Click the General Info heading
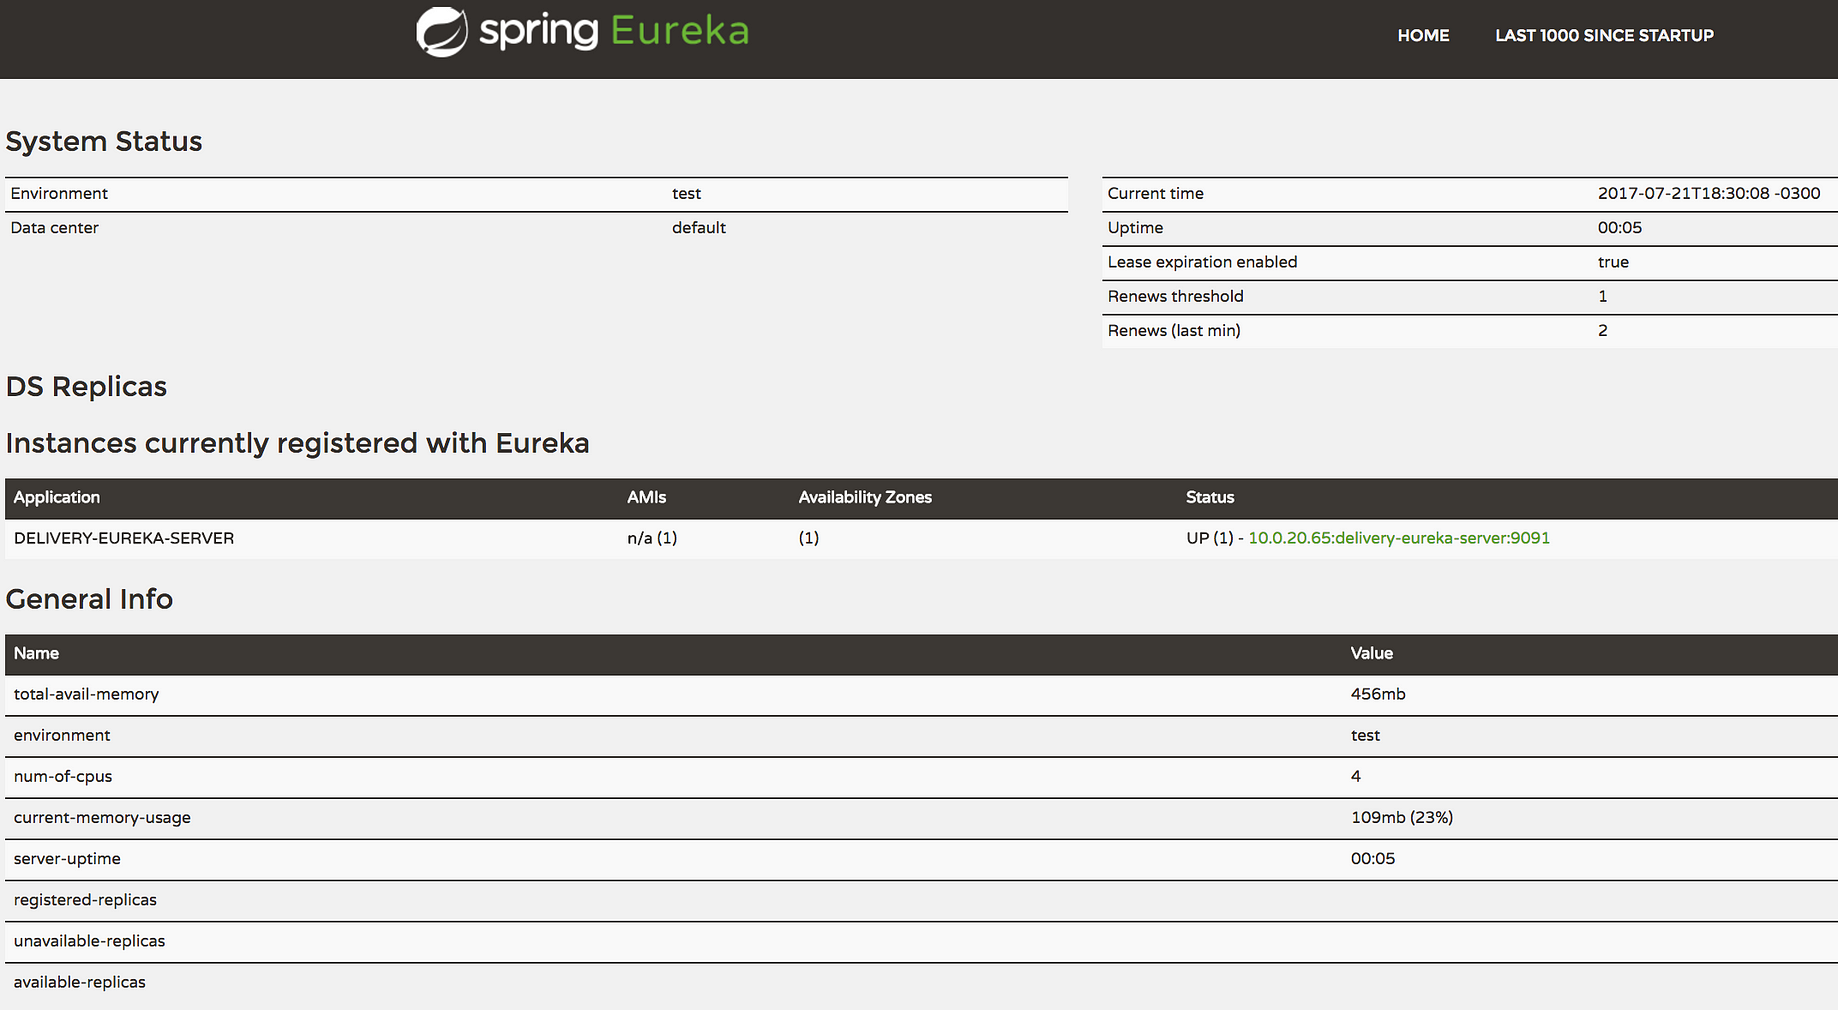1838x1010 pixels. point(89,599)
